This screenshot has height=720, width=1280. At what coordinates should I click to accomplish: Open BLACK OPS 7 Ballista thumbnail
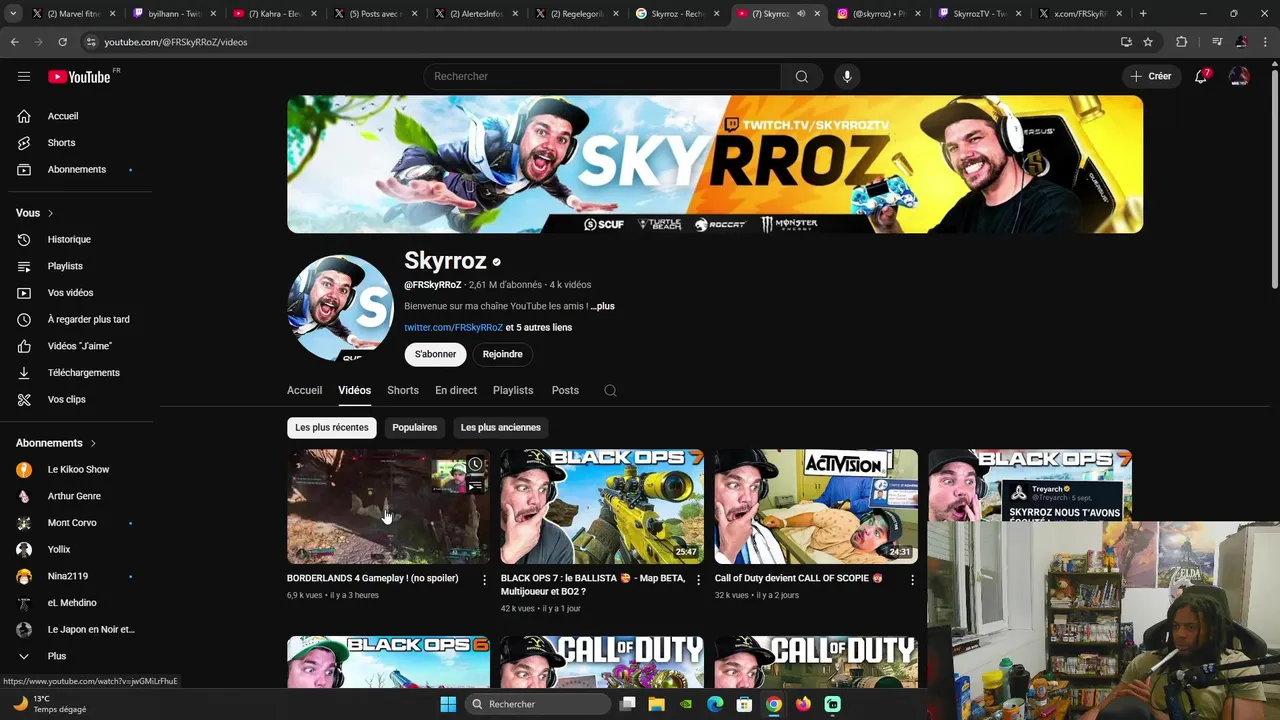(602, 507)
